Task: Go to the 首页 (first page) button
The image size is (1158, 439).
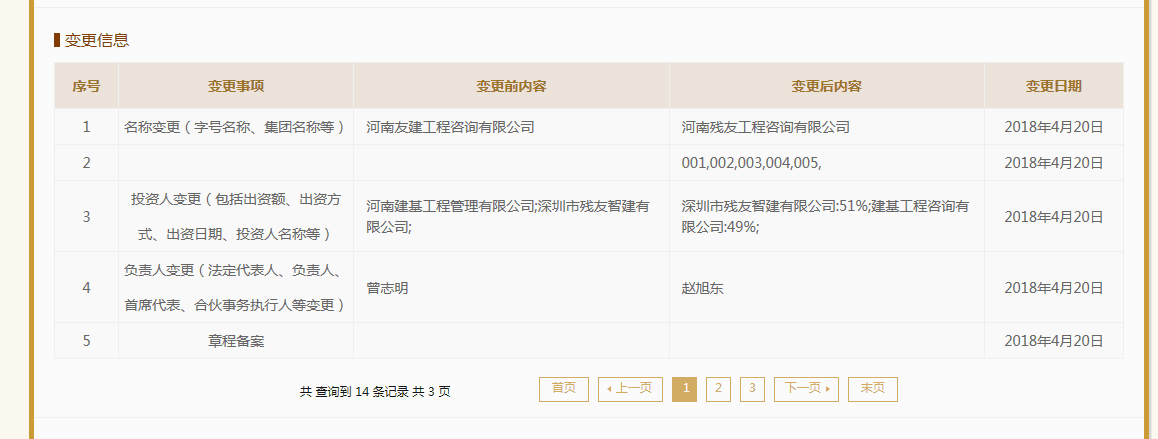Action: [564, 389]
